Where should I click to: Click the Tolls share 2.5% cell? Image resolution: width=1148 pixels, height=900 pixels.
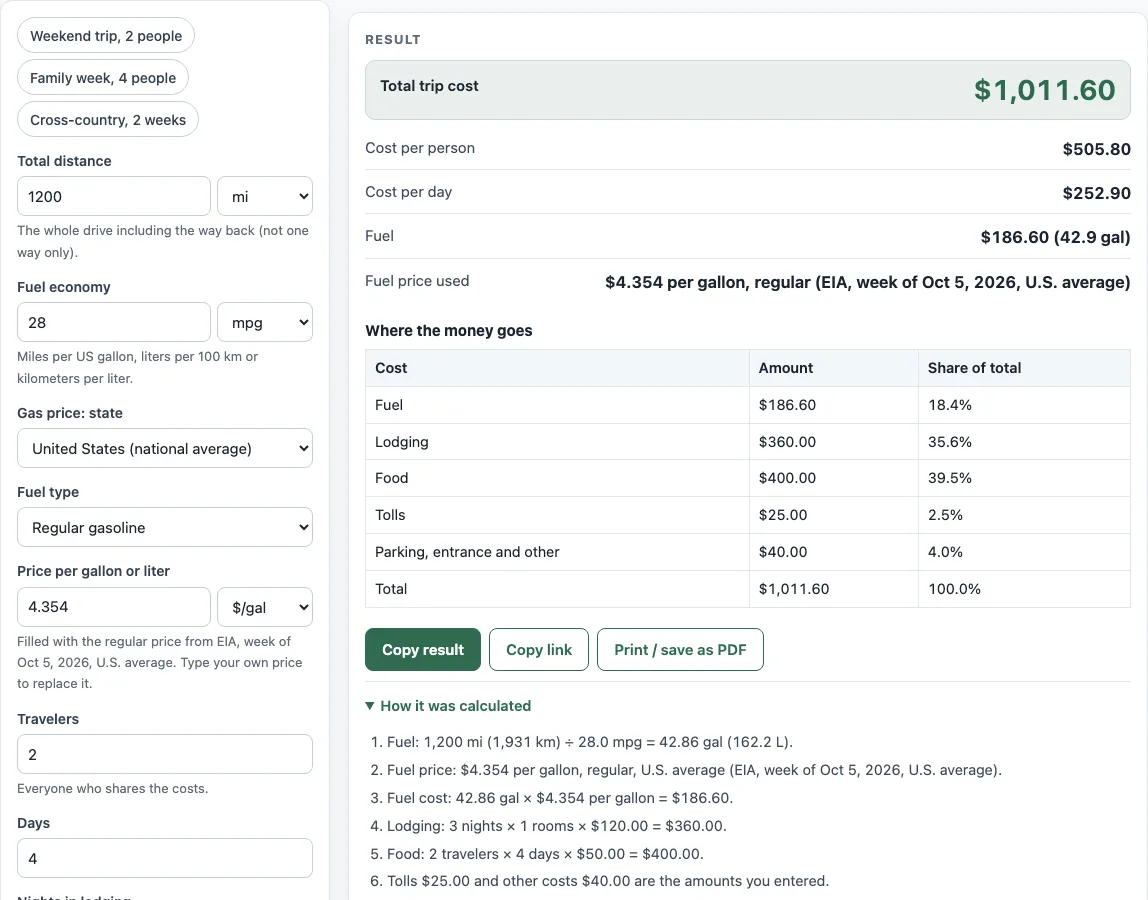[1024, 515]
